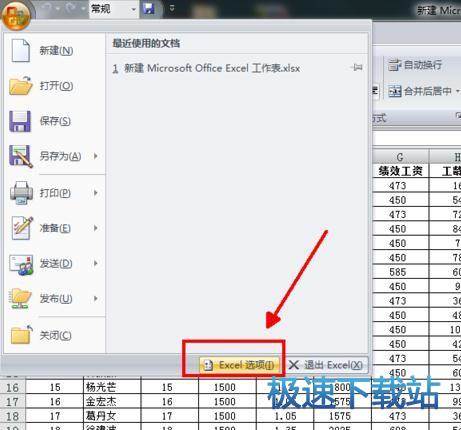Select row 17 header
461x430 pixels.
13,402
